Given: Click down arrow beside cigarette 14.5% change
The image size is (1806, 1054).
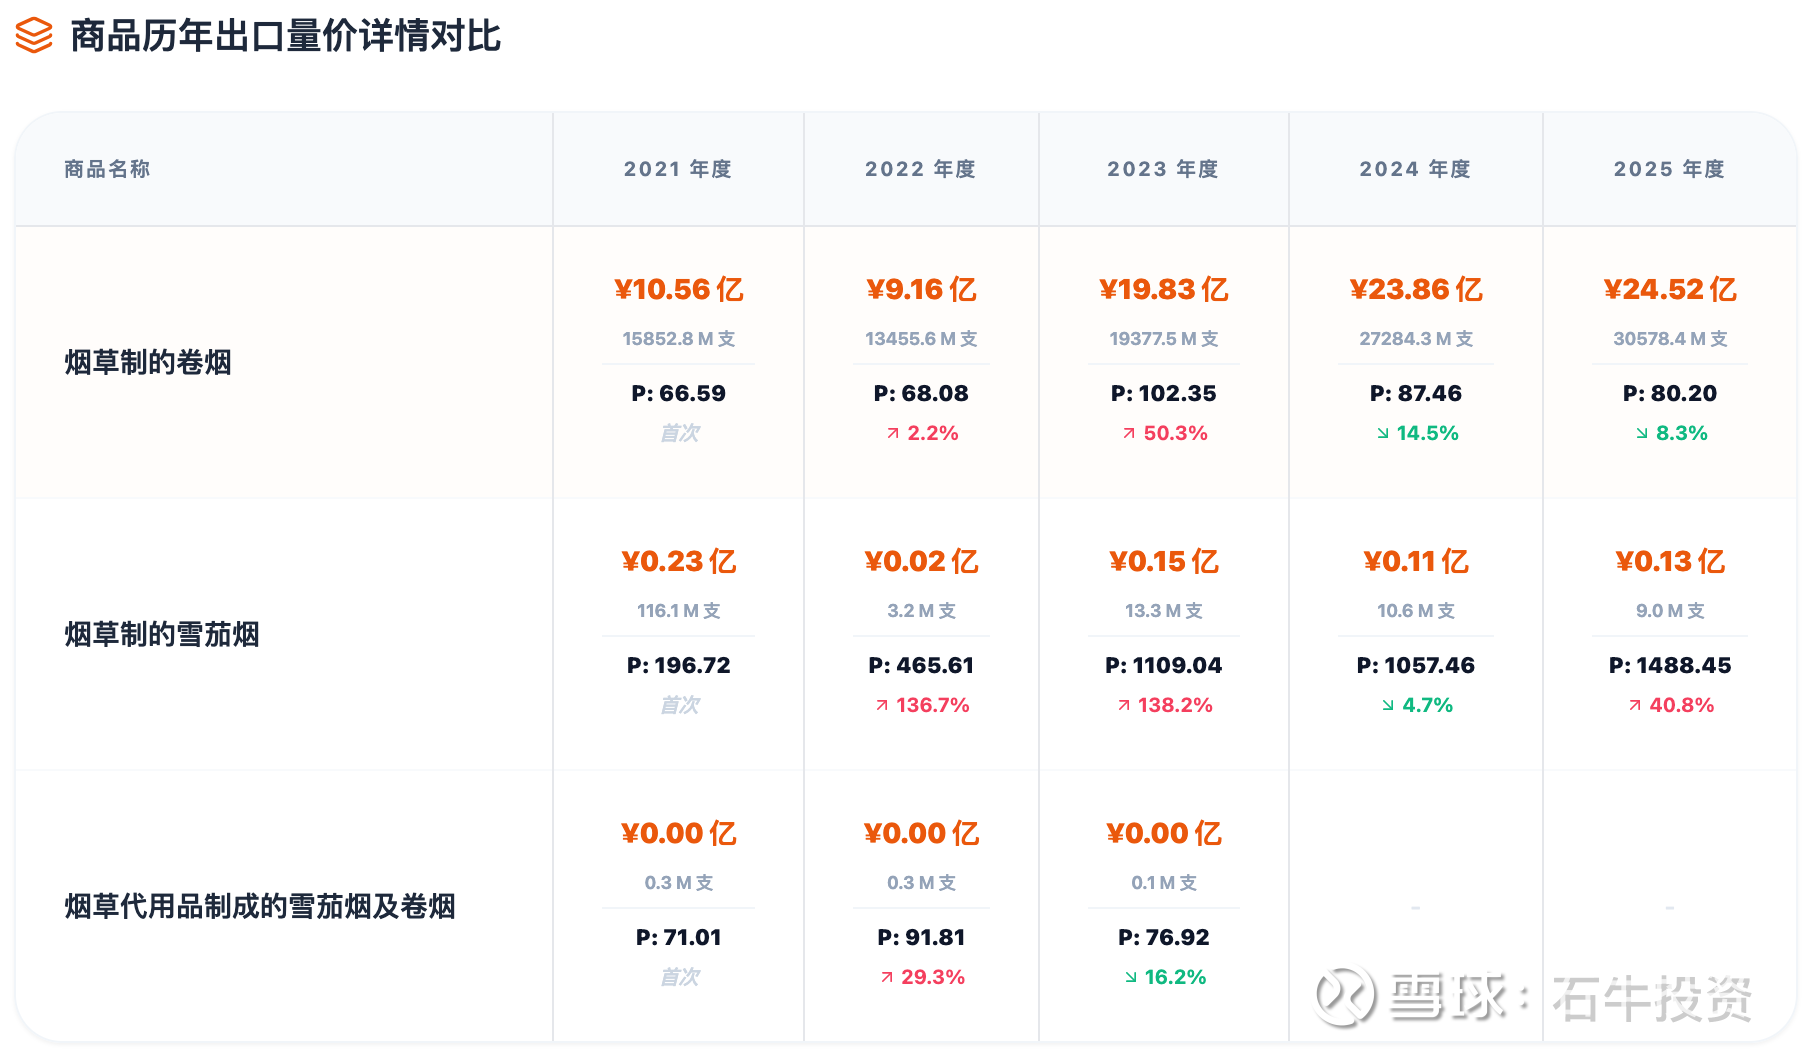Looking at the screenshot, I should (x=1383, y=434).
